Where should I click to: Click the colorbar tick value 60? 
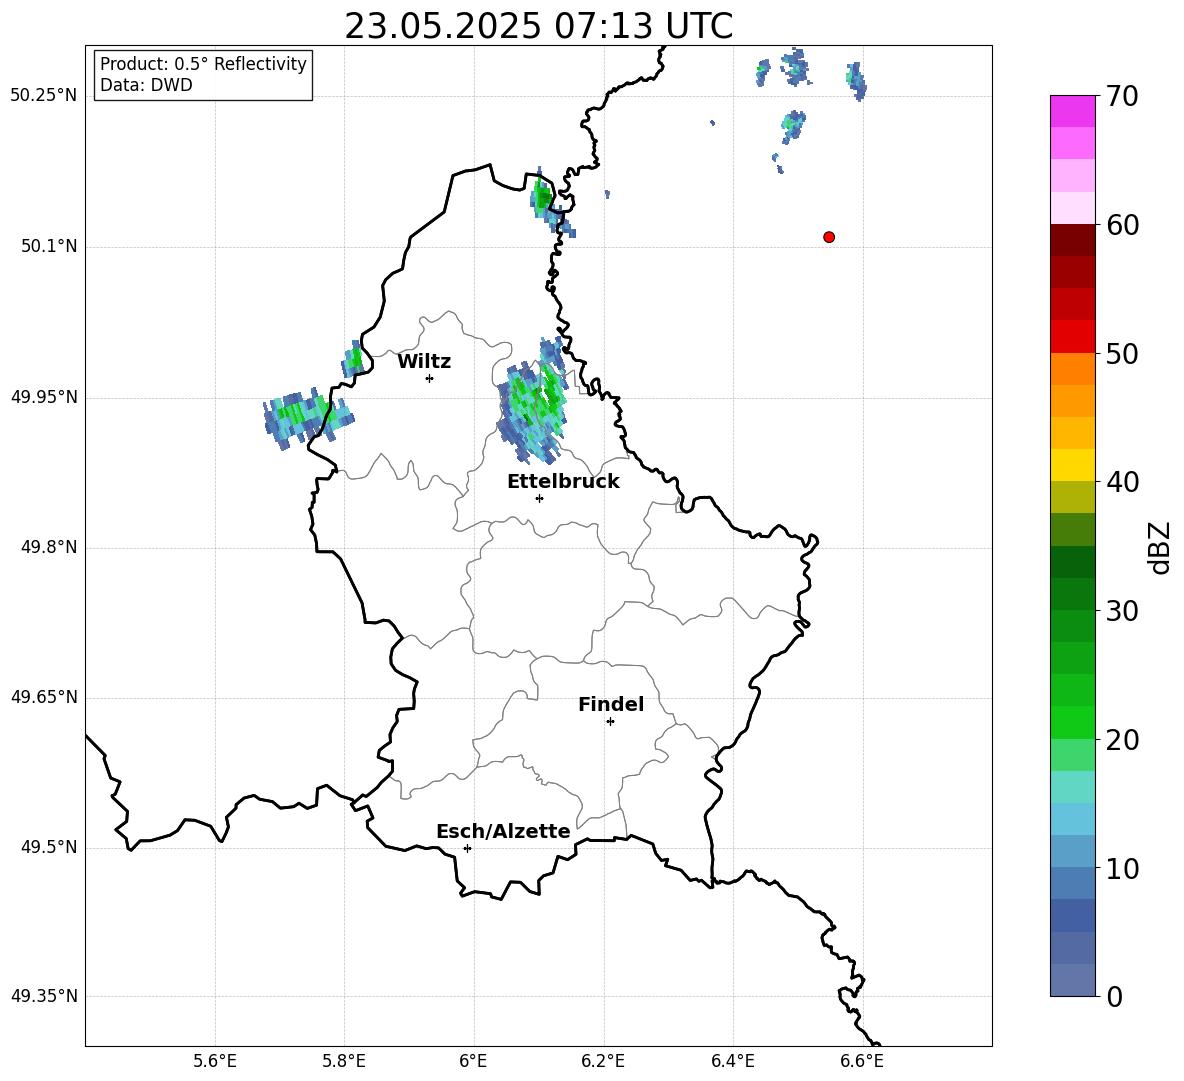click(x=1122, y=225)
